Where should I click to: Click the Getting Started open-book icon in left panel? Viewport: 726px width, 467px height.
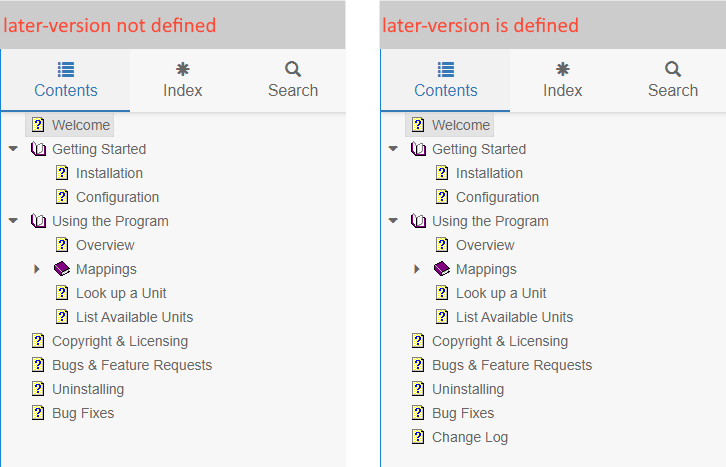38,149
